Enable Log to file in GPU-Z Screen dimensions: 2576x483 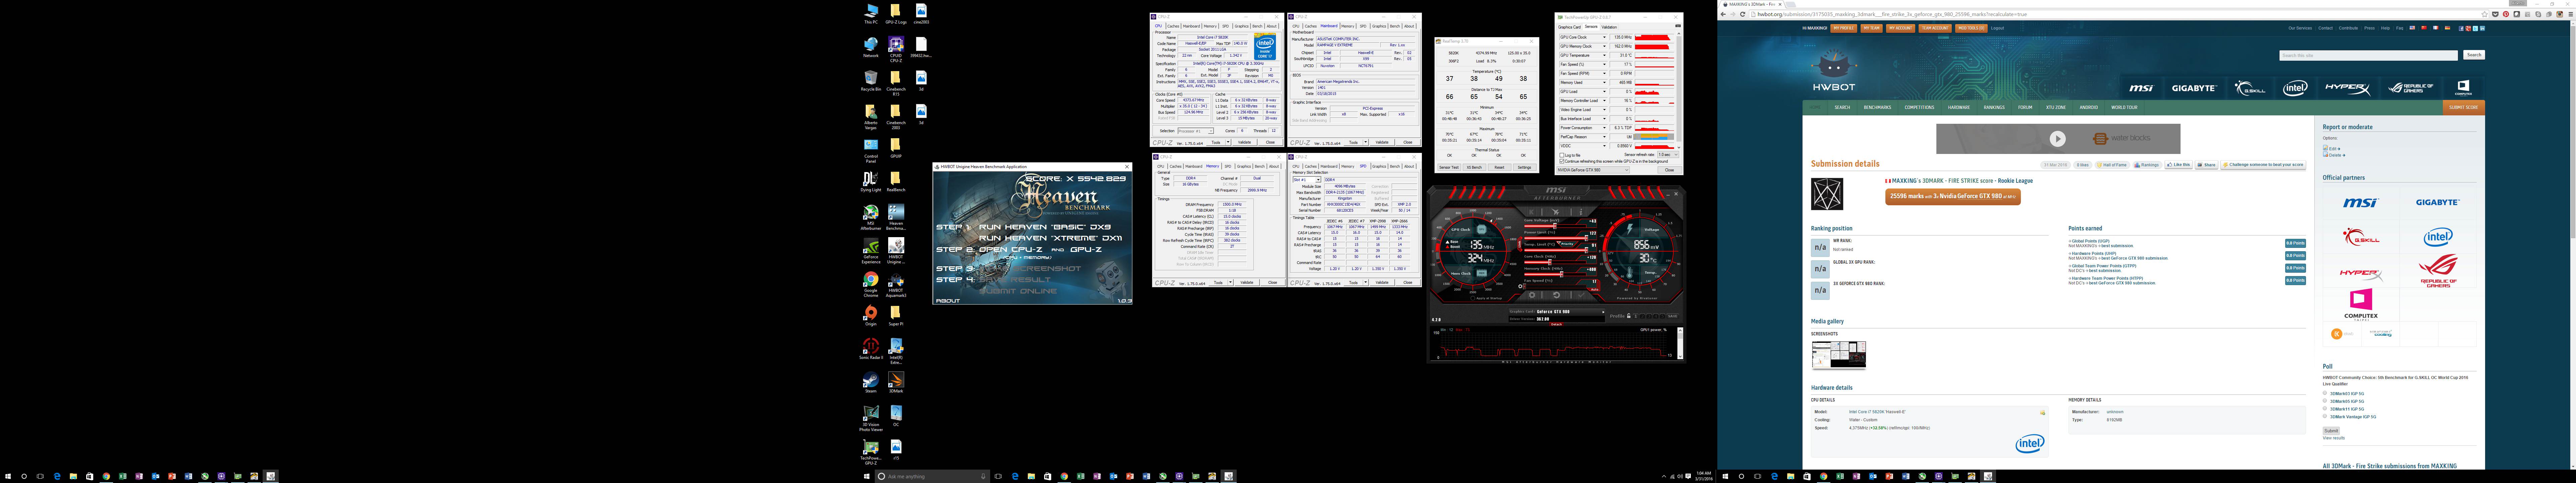[x=1562, y=155]
